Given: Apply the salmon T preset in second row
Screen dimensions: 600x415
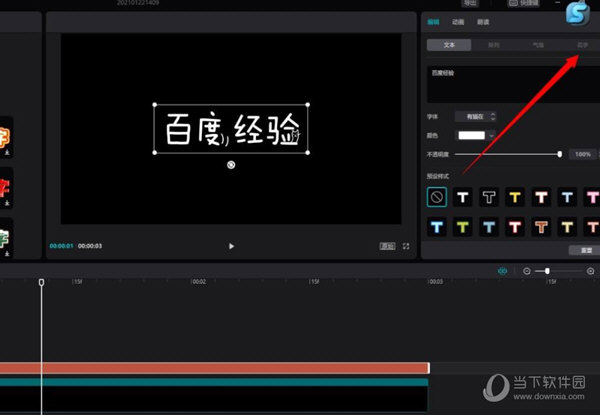Looking at the screenshot, I should [592, 227].
